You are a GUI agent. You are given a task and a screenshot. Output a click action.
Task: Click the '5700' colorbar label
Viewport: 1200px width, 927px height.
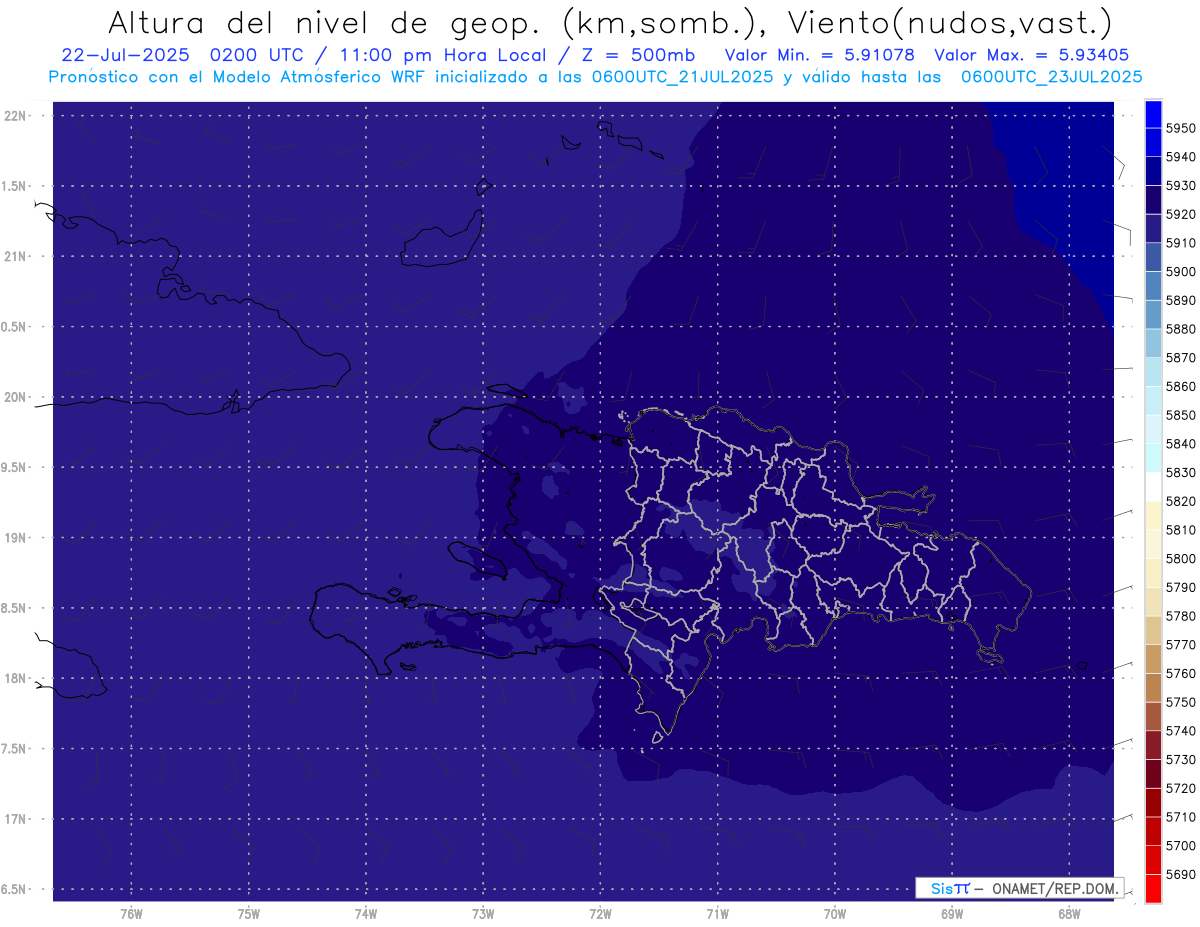1181,846
